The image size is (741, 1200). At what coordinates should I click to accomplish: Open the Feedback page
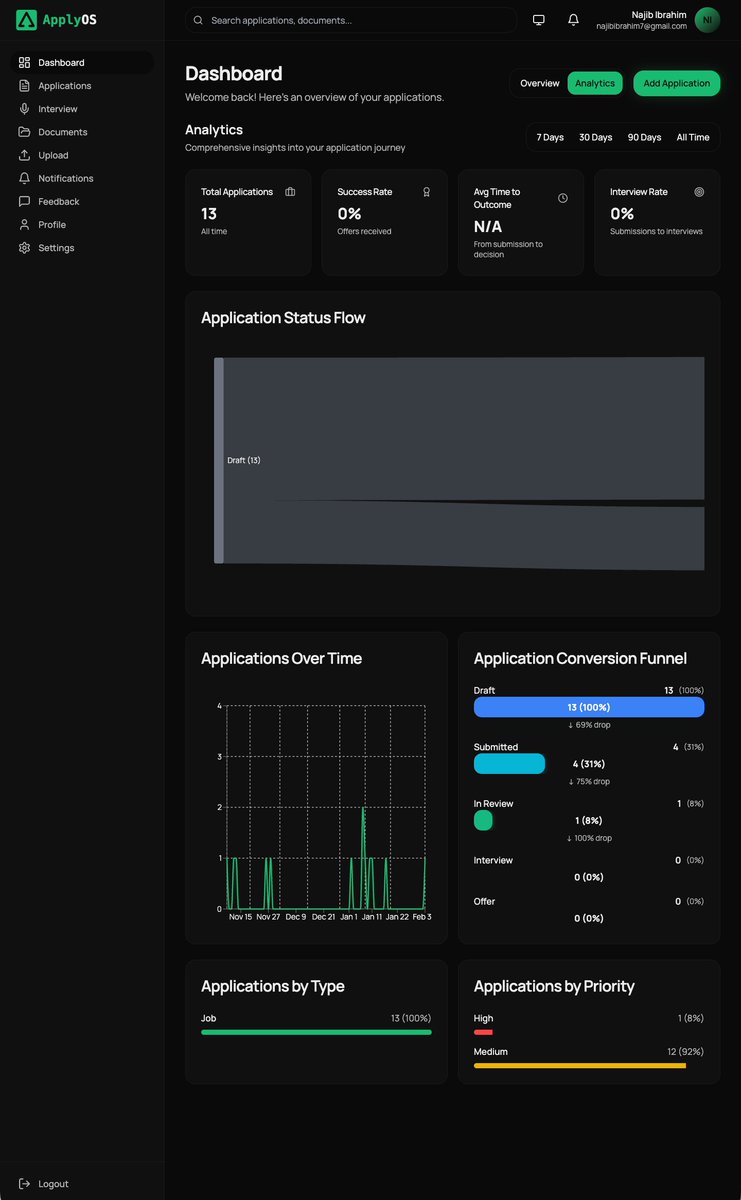point(82,201)
